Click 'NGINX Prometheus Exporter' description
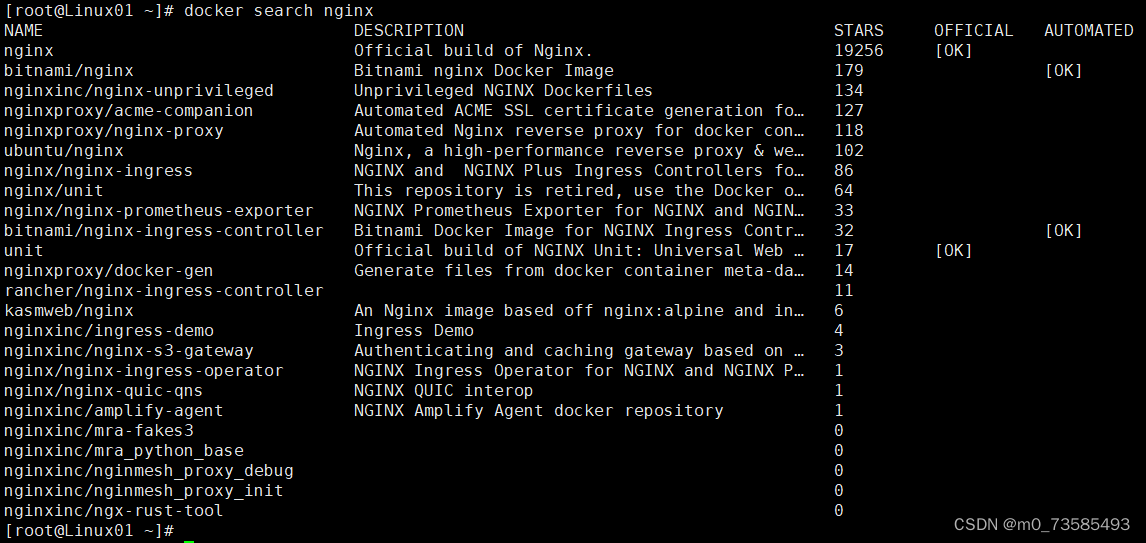 579,210
